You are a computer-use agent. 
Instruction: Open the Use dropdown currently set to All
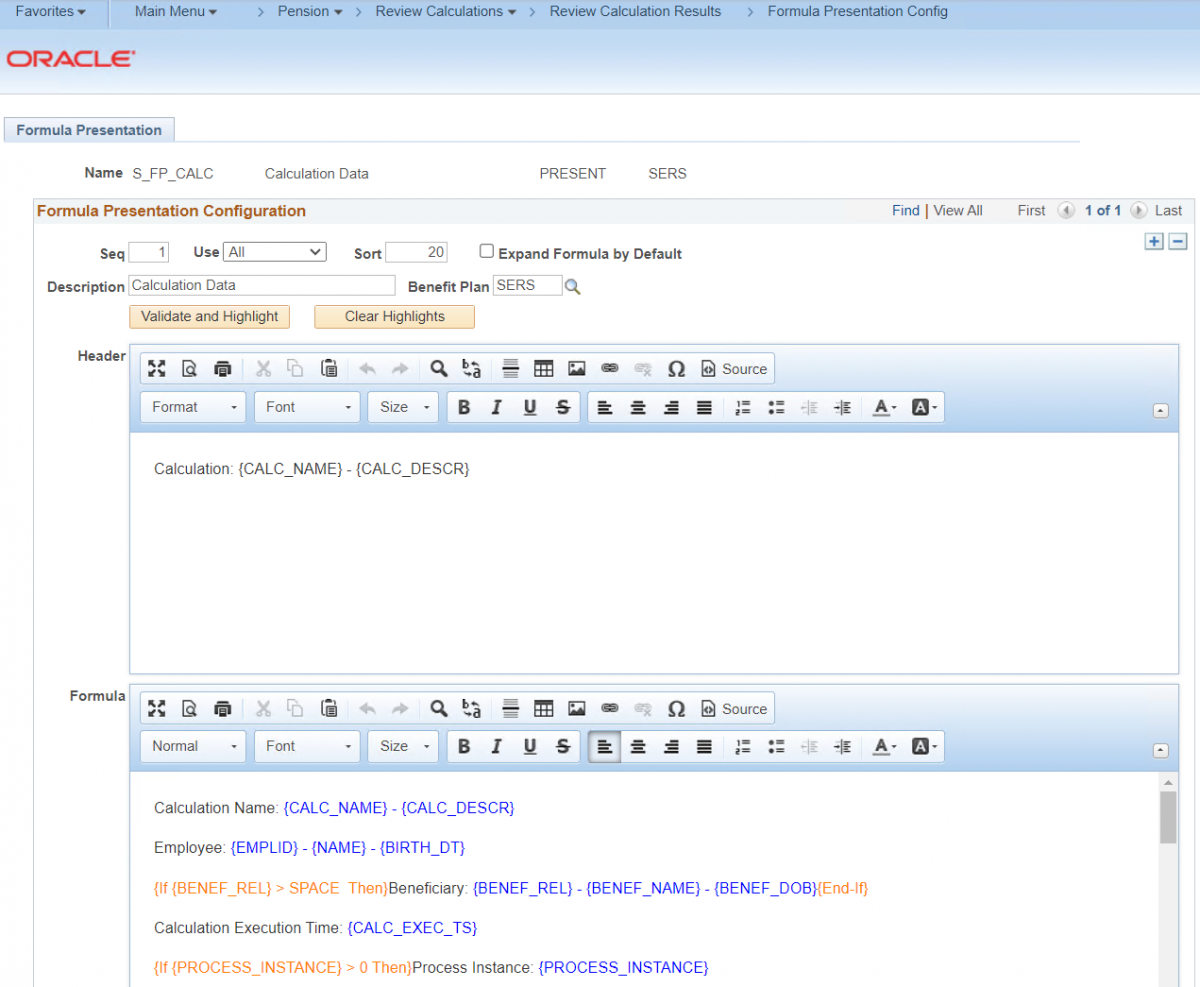point(274,251)
